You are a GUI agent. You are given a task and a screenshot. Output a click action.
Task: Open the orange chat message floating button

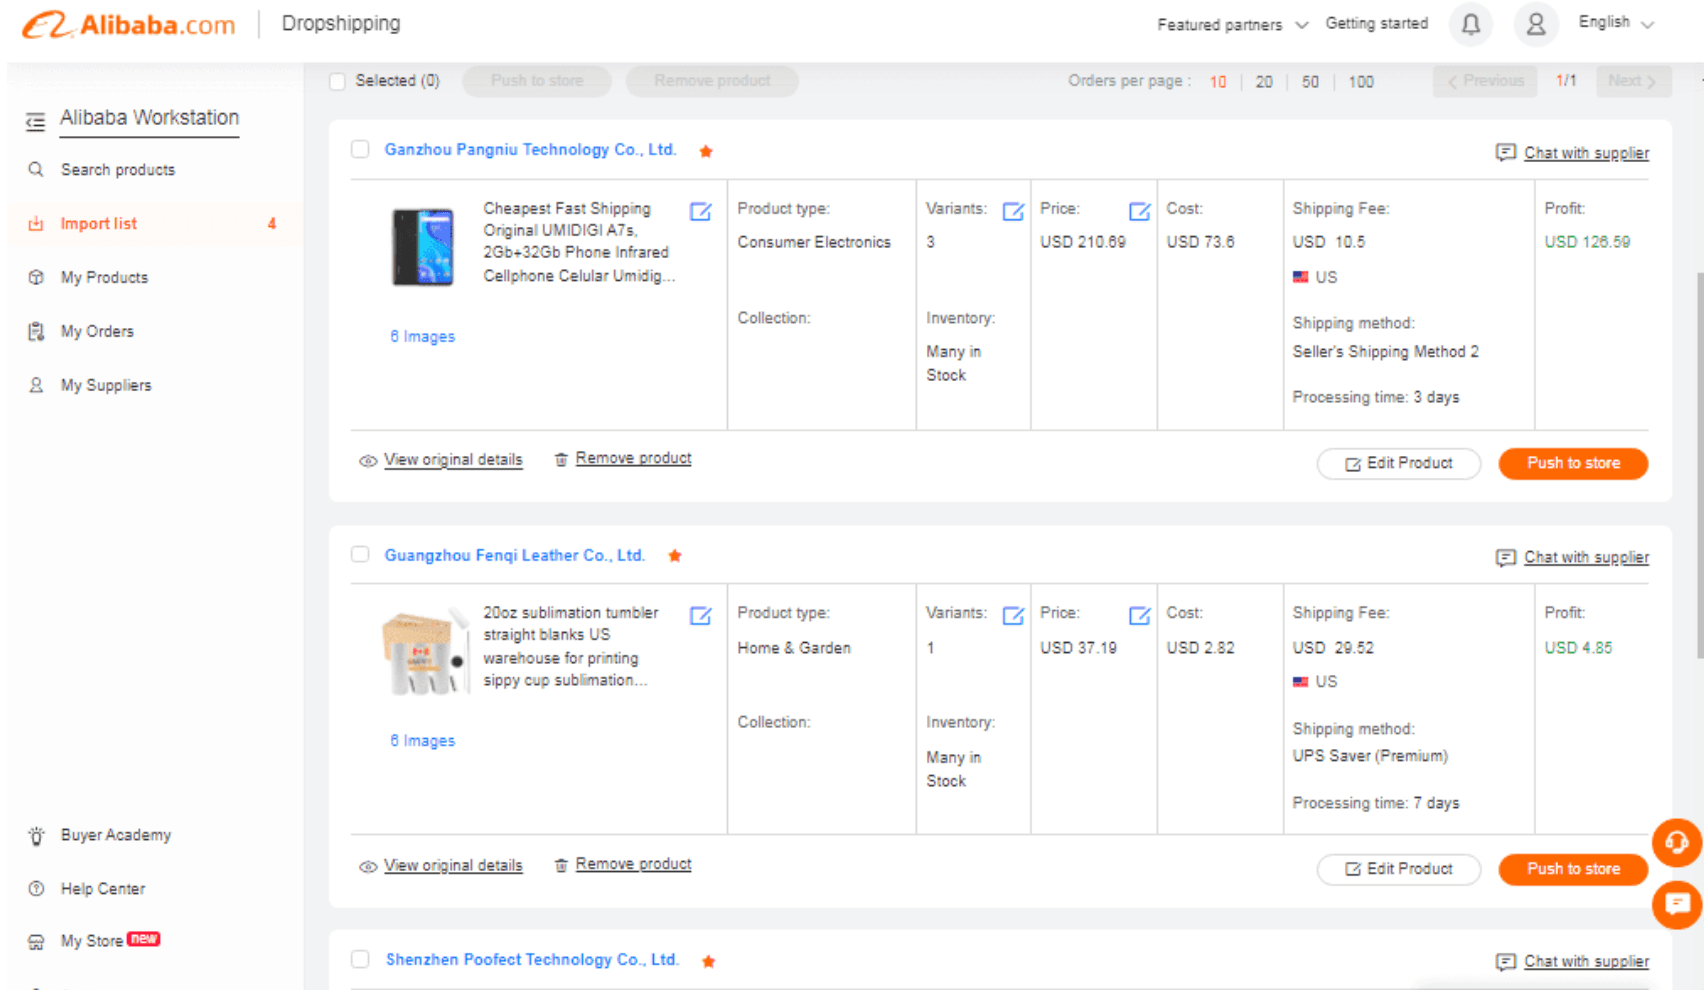click(x=1677, y=904)
